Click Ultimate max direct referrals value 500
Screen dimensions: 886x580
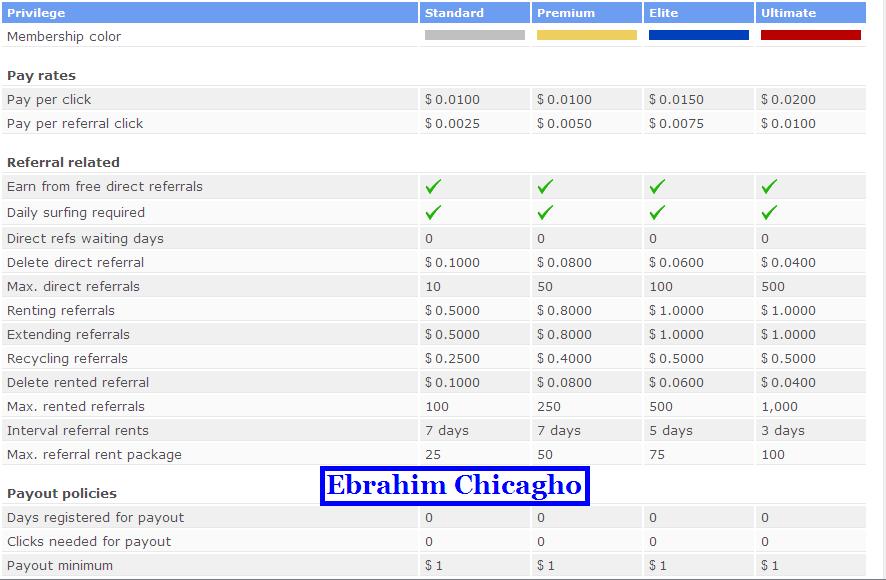point(772,287)
